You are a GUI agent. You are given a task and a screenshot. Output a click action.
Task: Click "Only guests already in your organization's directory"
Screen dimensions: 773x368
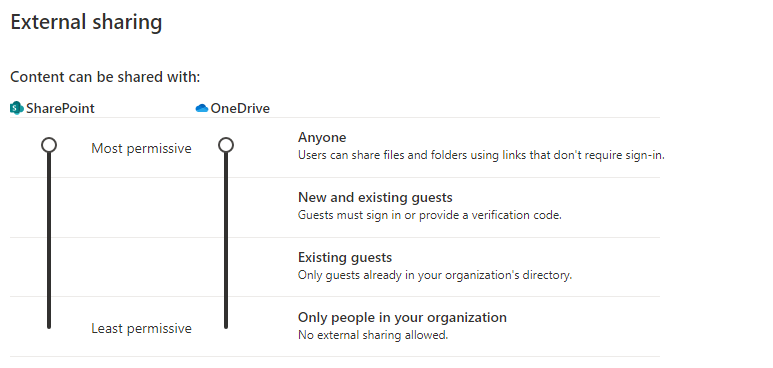point(435,275)
